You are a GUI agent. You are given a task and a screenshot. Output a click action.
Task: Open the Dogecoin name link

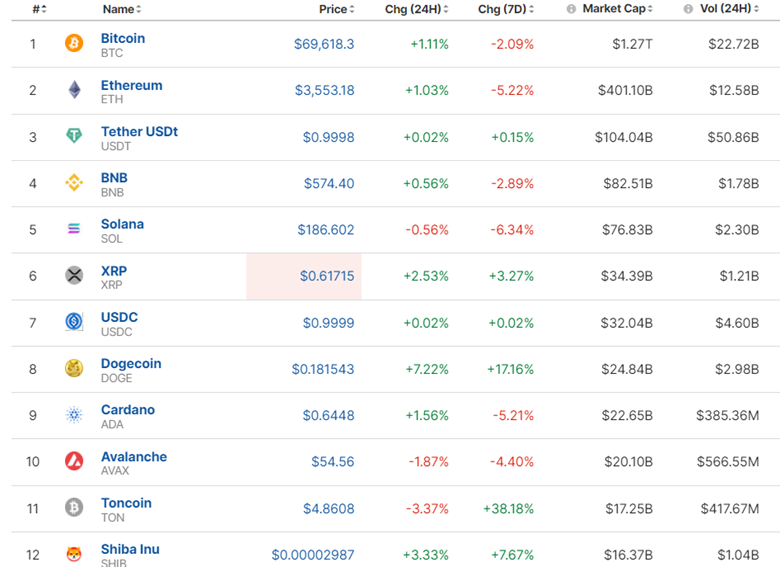131,364
